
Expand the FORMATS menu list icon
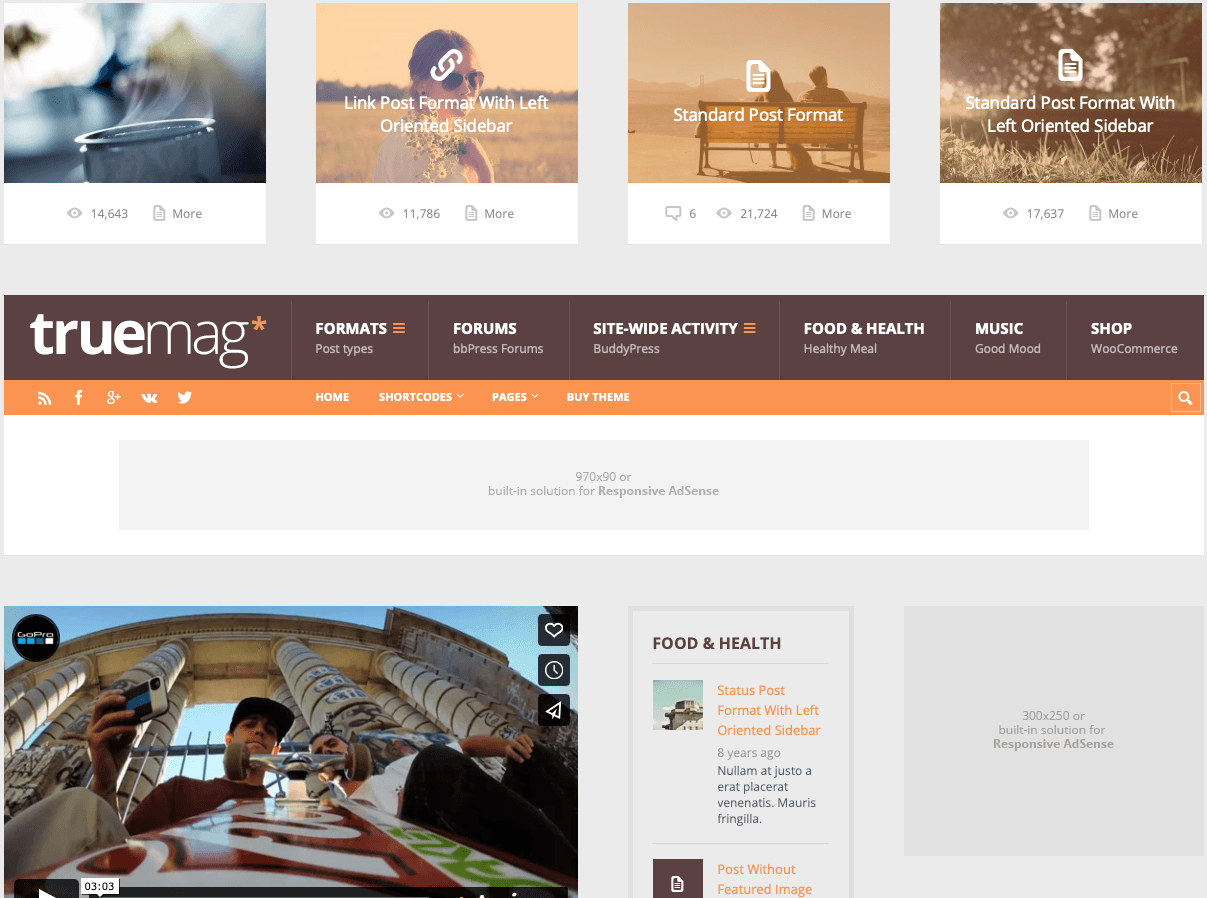398,327
